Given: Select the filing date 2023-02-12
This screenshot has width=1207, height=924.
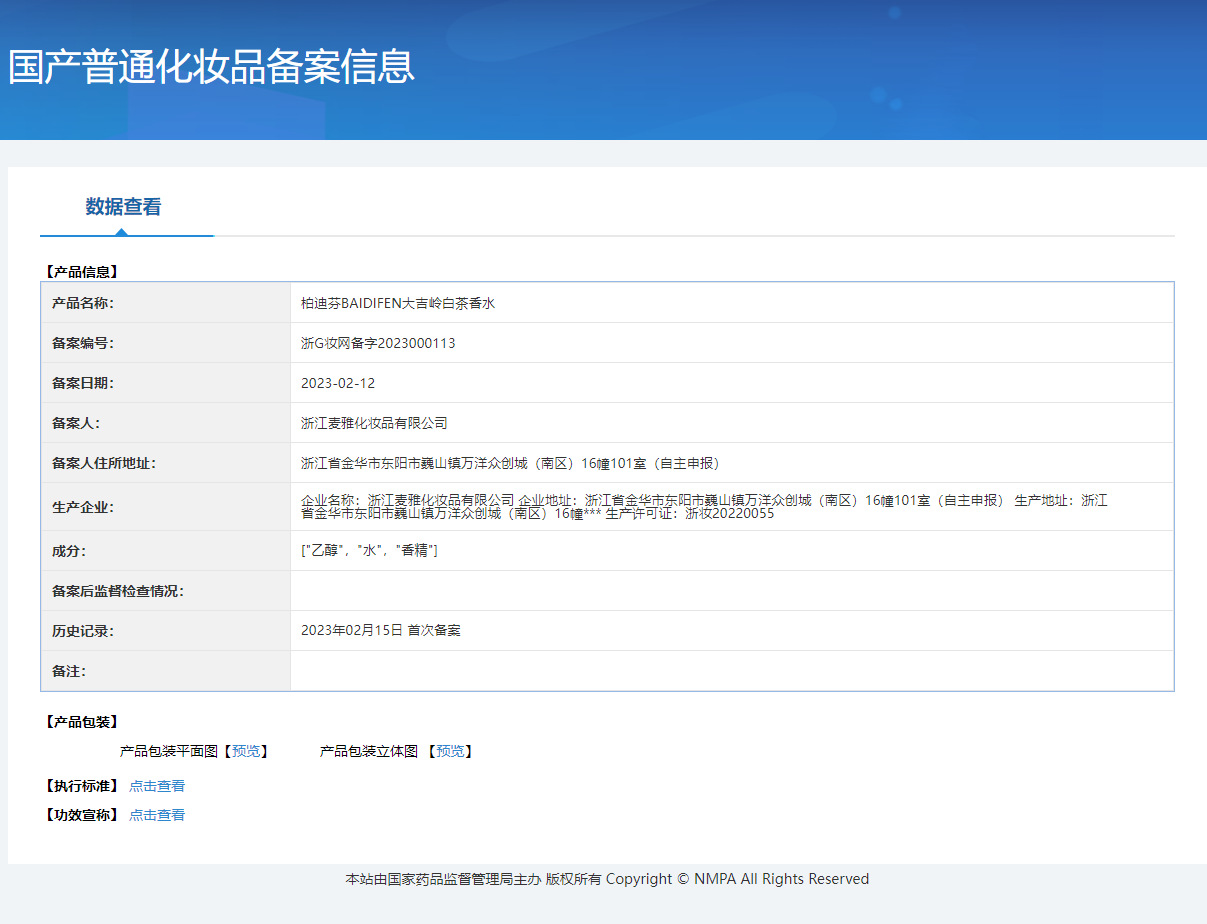Looking at the screenshot, I should pyautogui.click(x=338, y=383).
